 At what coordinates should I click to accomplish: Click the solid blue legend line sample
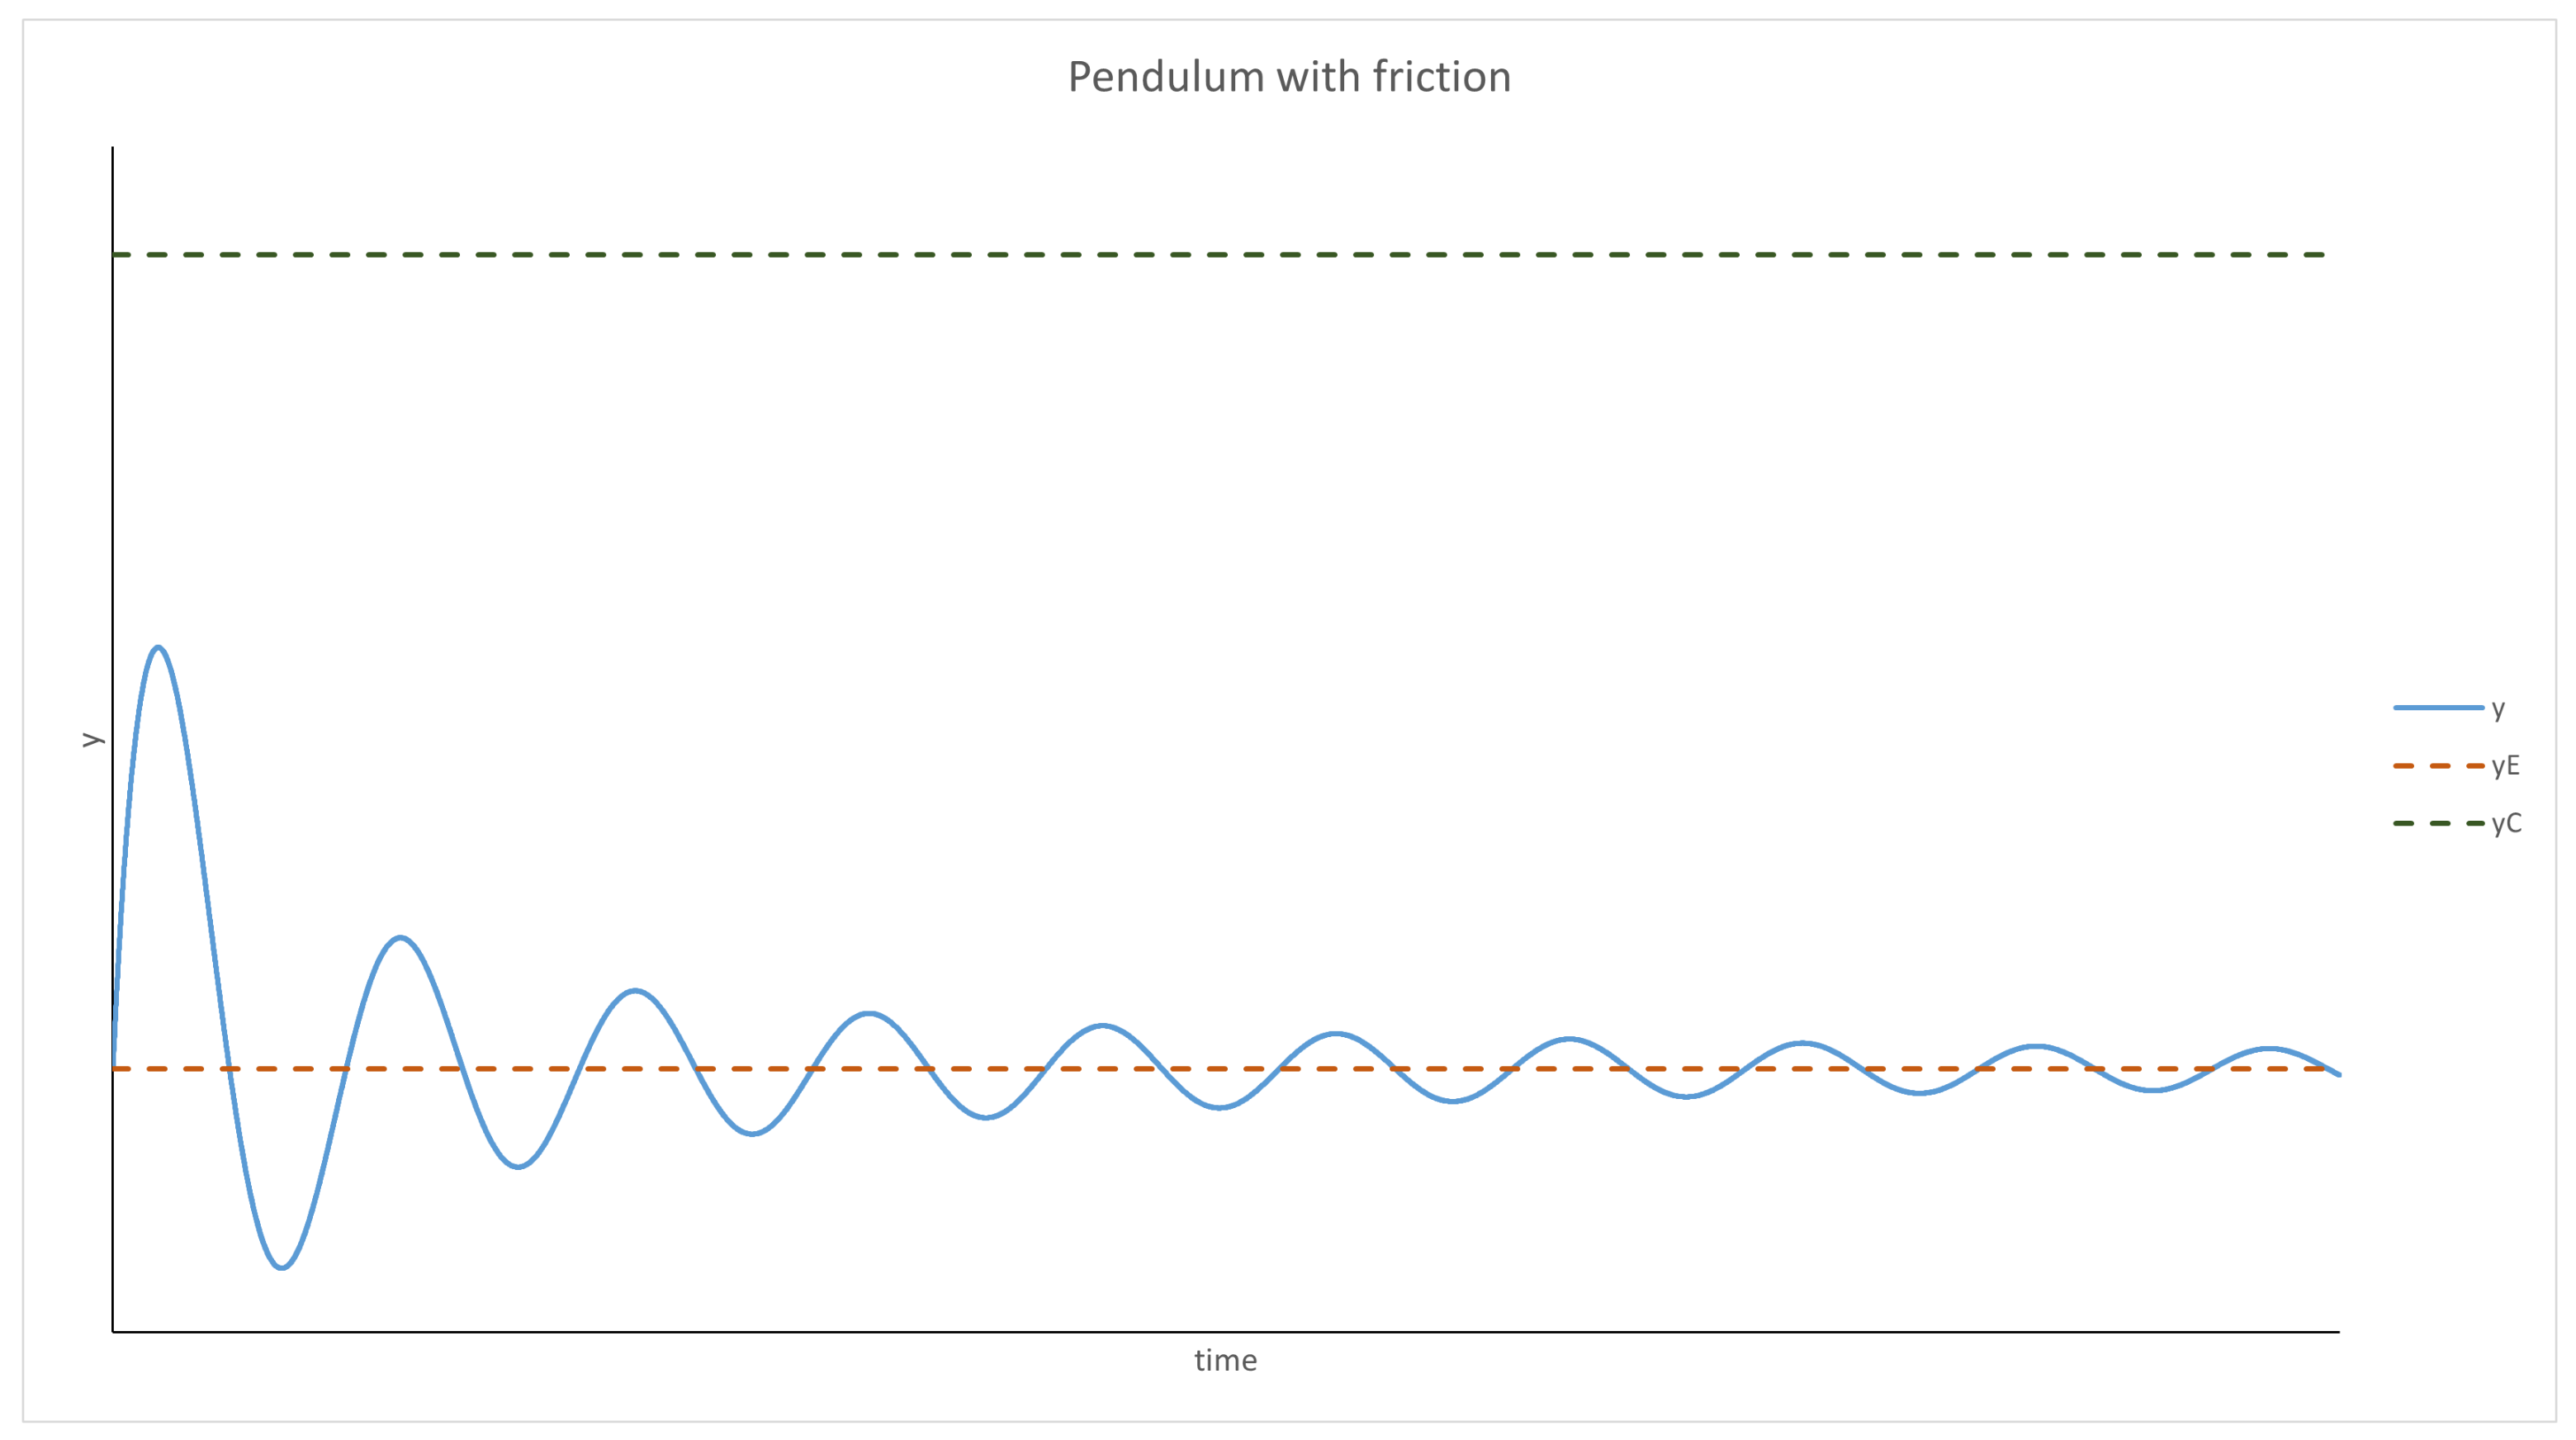pos(2437,708)
